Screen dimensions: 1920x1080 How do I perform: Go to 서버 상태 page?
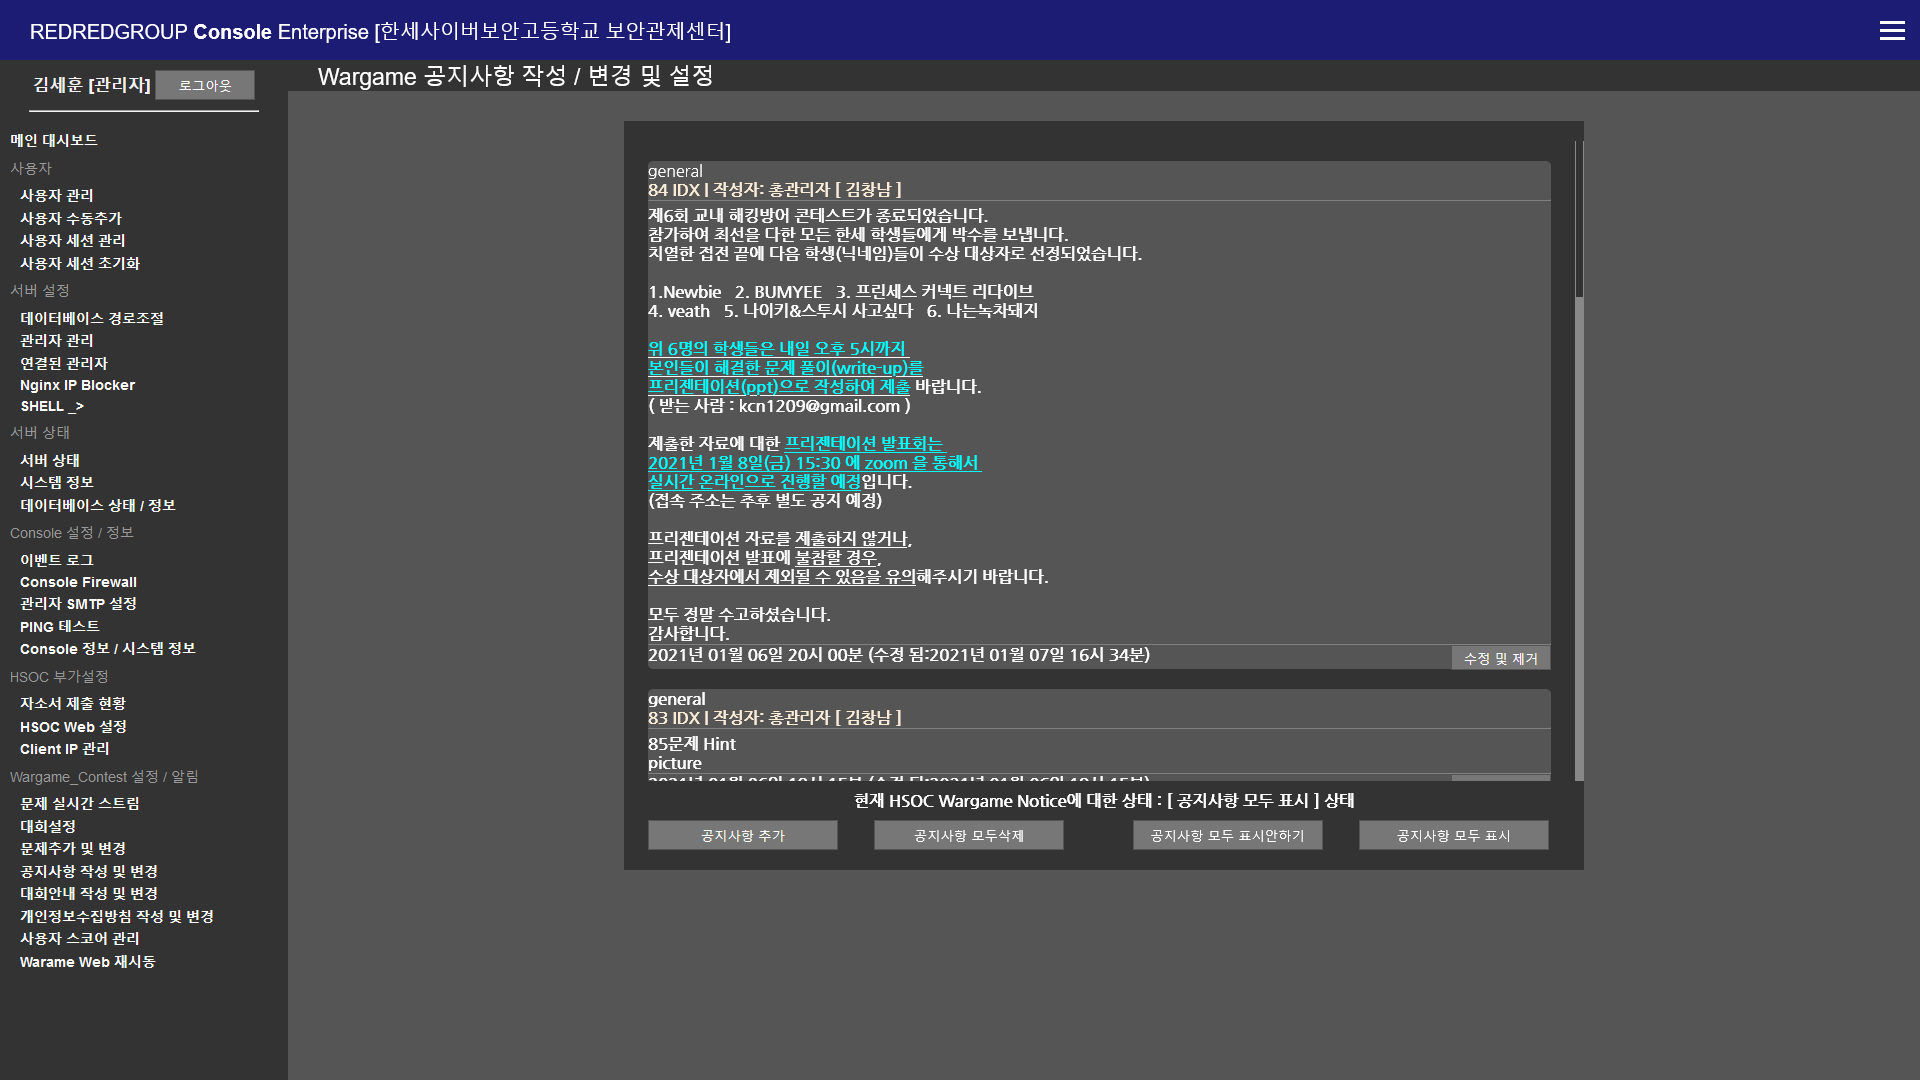click(x=50, y=461)
